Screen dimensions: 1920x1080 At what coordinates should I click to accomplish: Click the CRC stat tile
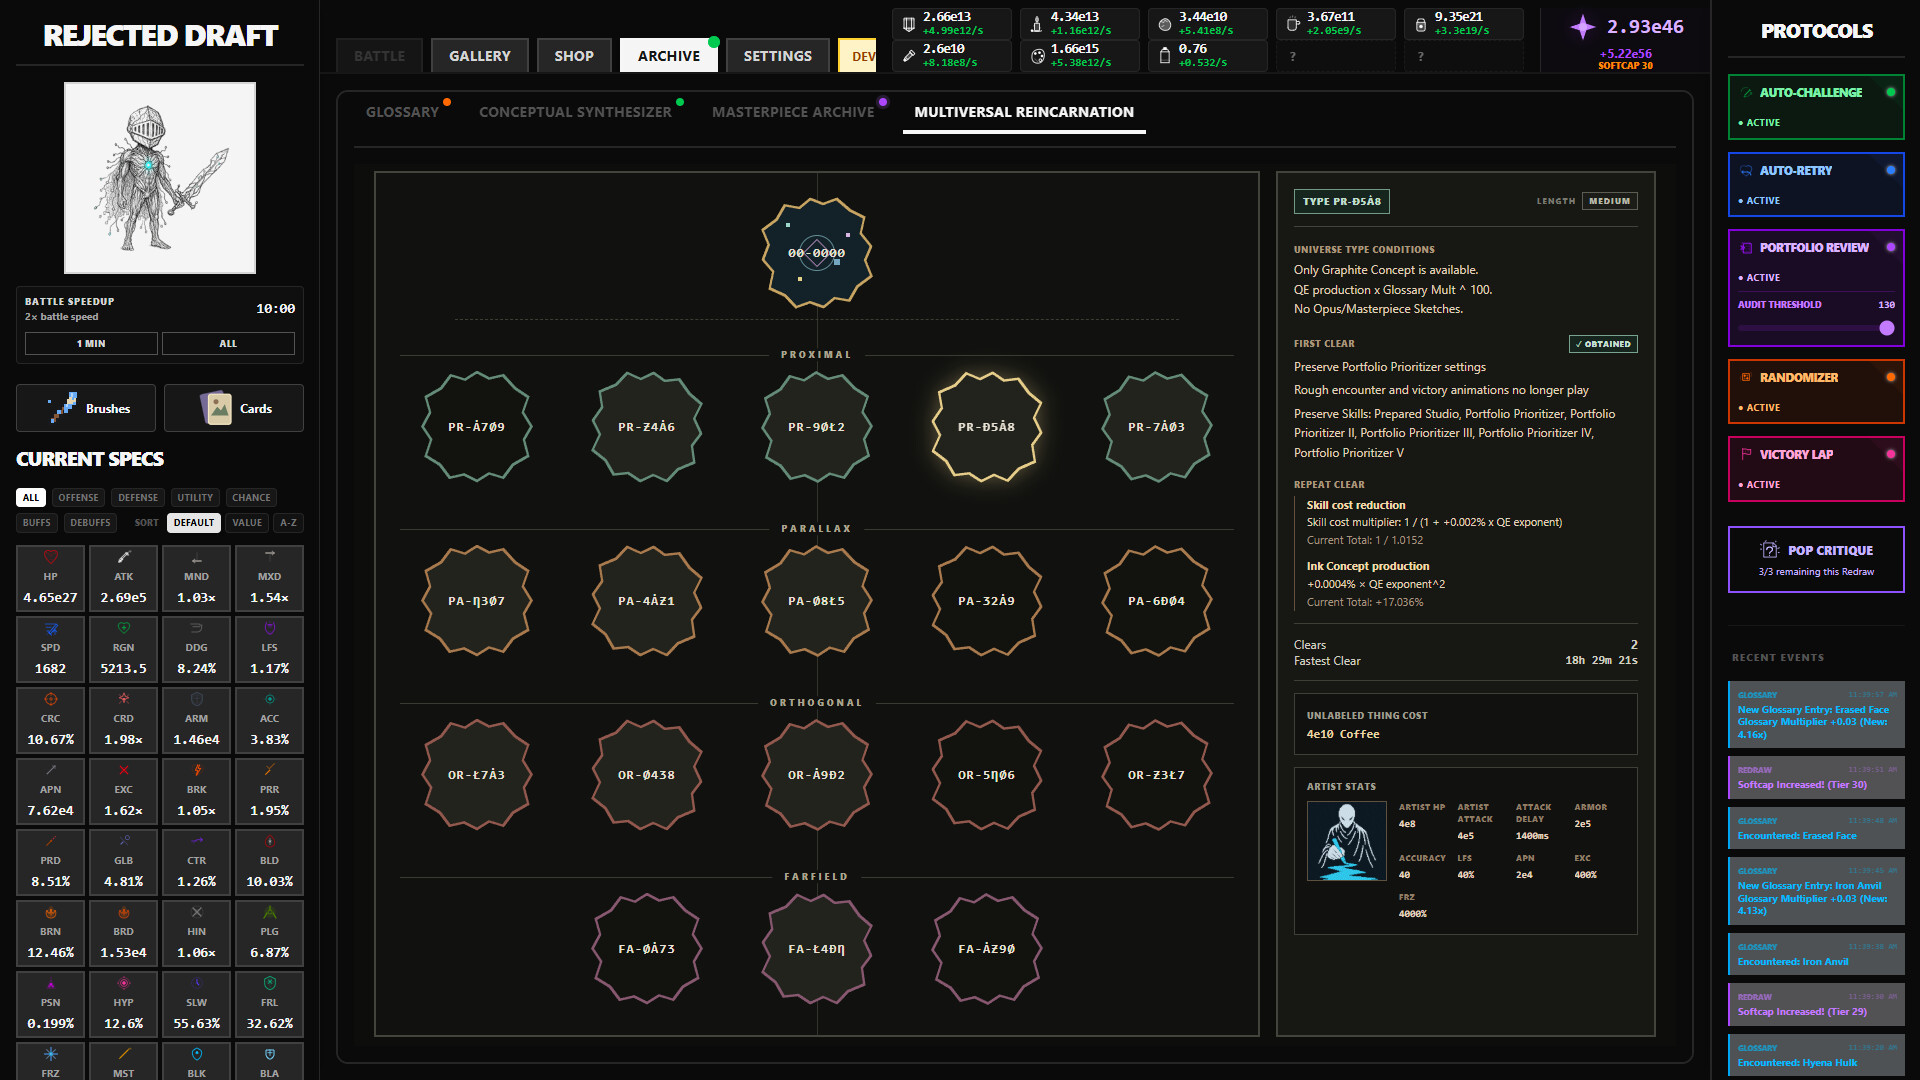[50, 720]
